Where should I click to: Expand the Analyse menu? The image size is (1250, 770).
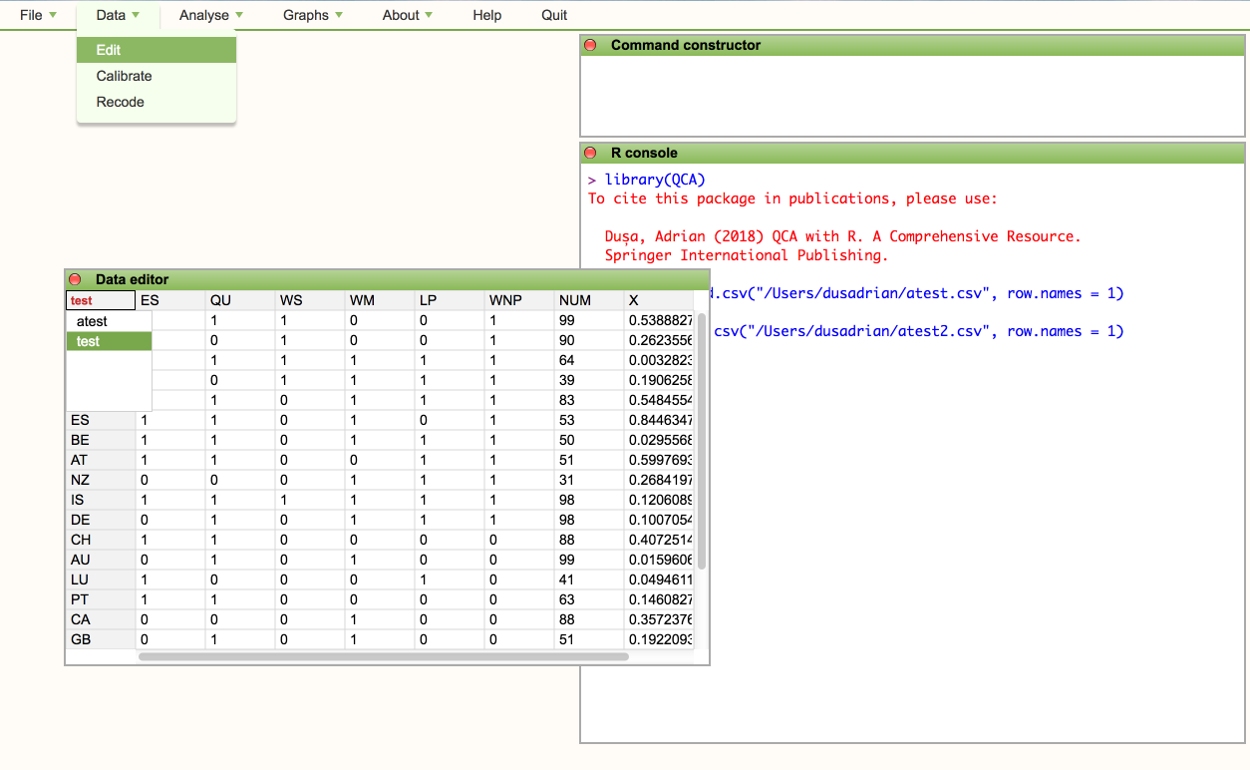[x=211, y=15]
